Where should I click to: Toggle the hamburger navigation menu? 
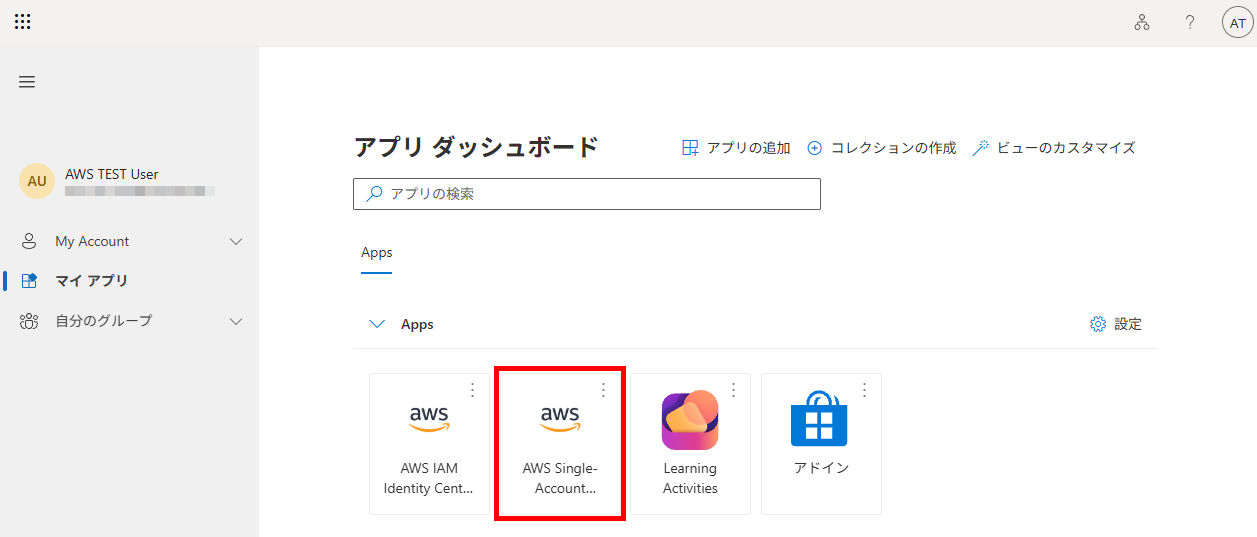27,82
